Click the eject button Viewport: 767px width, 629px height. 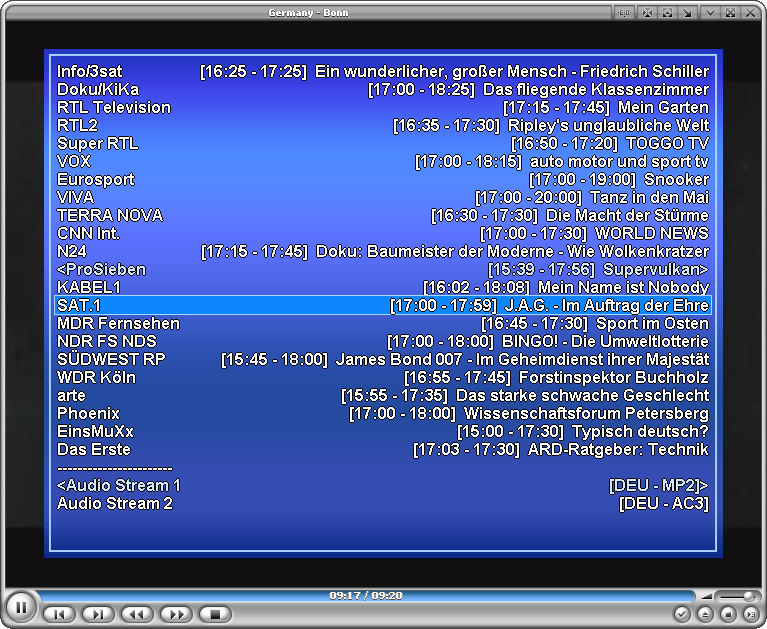(x=705, y=613)
